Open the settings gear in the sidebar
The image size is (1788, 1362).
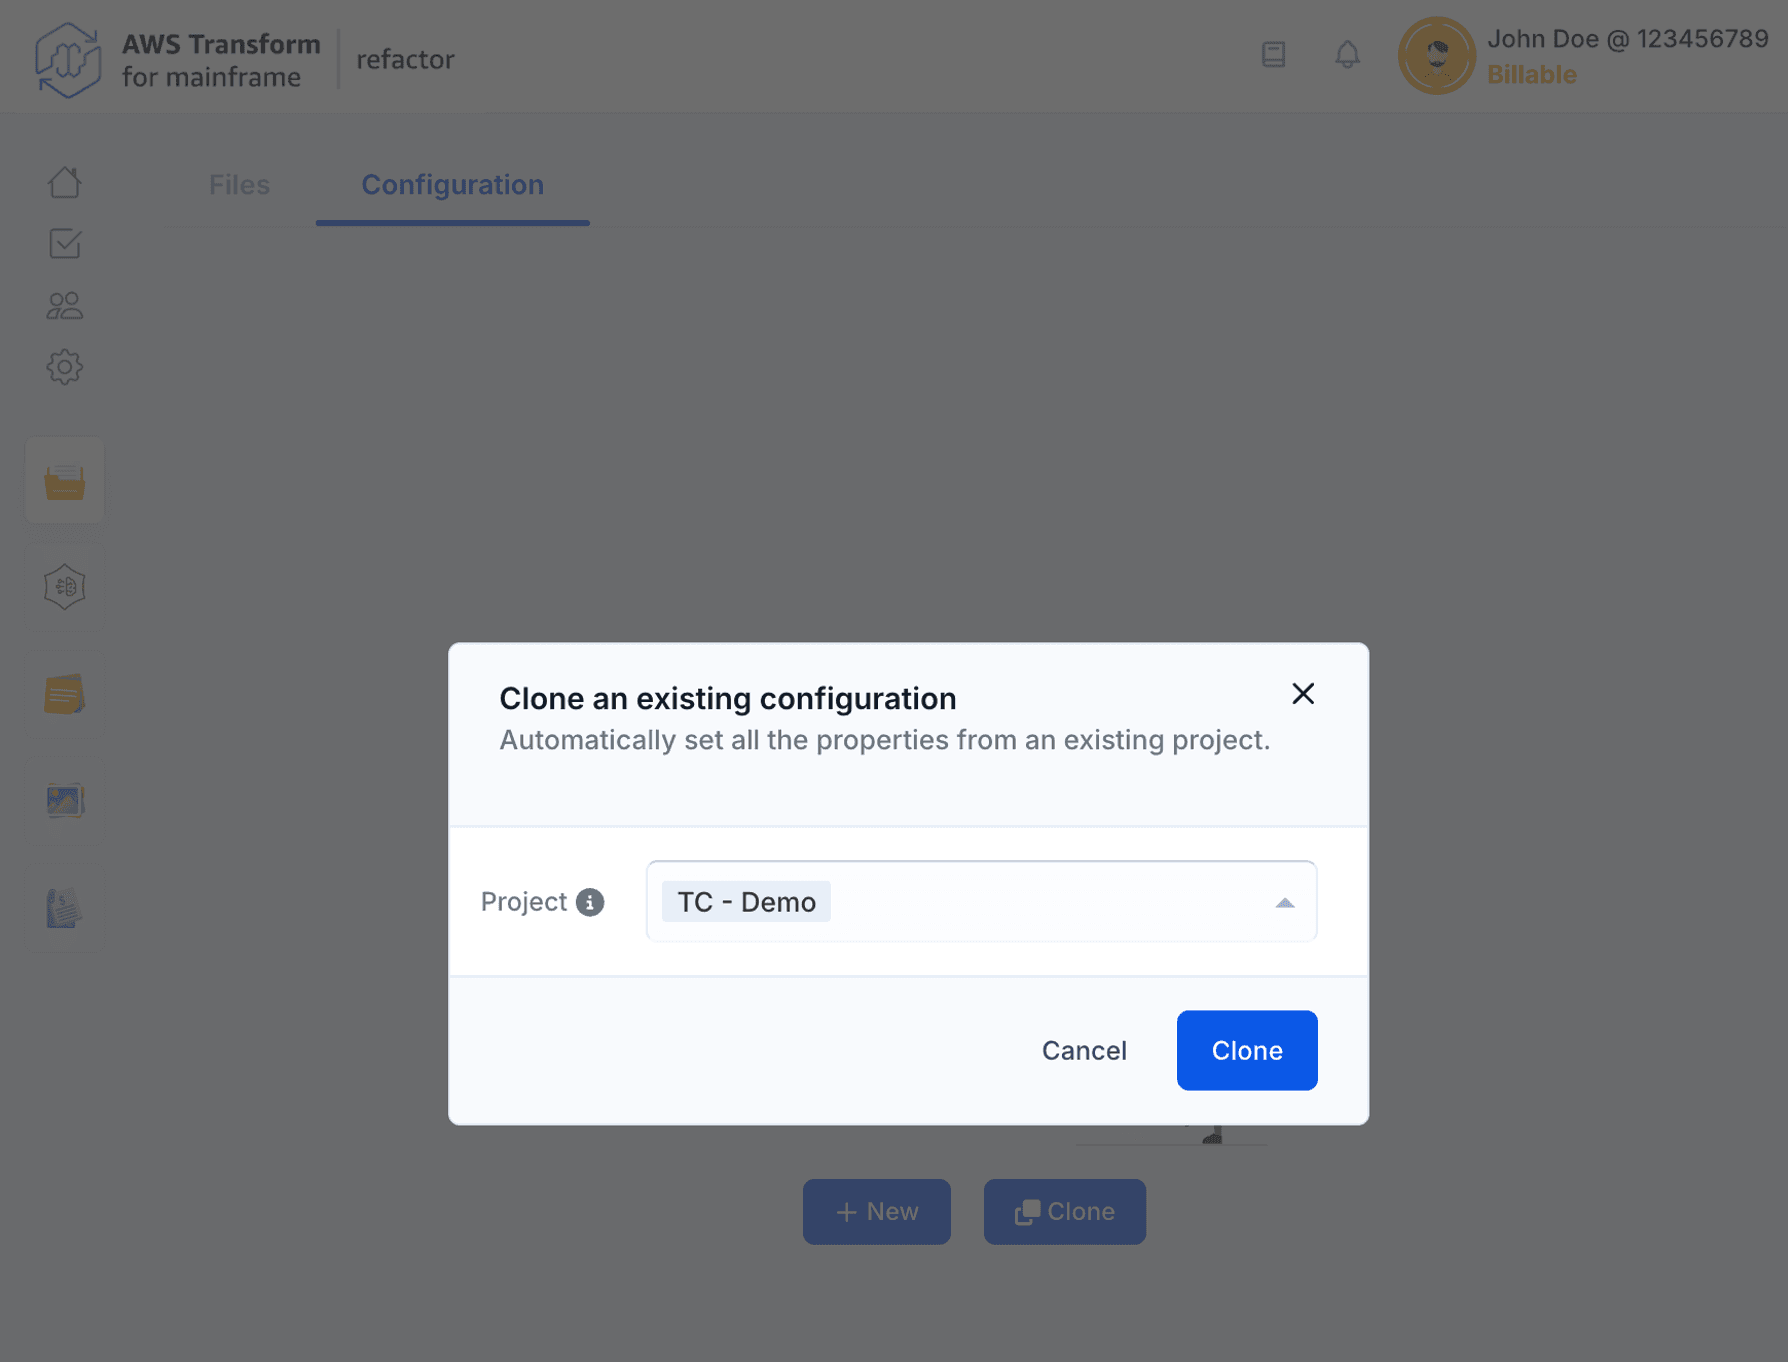pyautogui.click(x=64, y=366)
